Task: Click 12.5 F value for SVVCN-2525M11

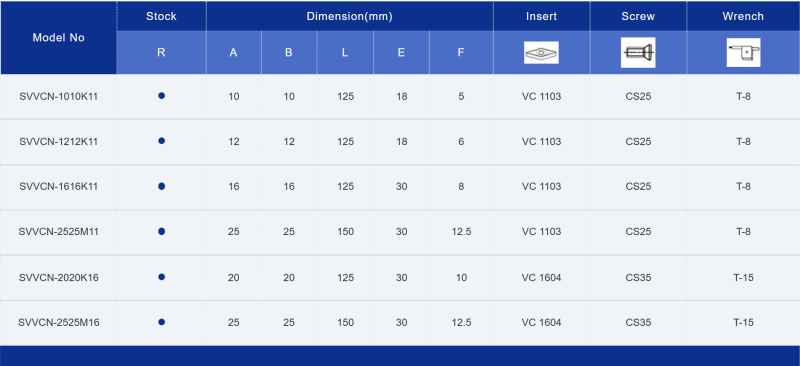Action: click(x=461, y=232)
